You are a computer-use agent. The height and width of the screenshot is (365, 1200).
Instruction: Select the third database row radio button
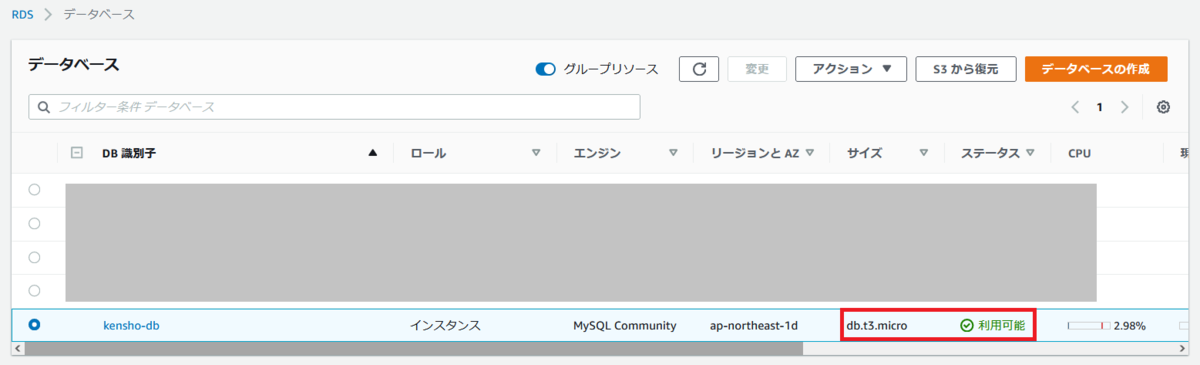click(35, 257)
